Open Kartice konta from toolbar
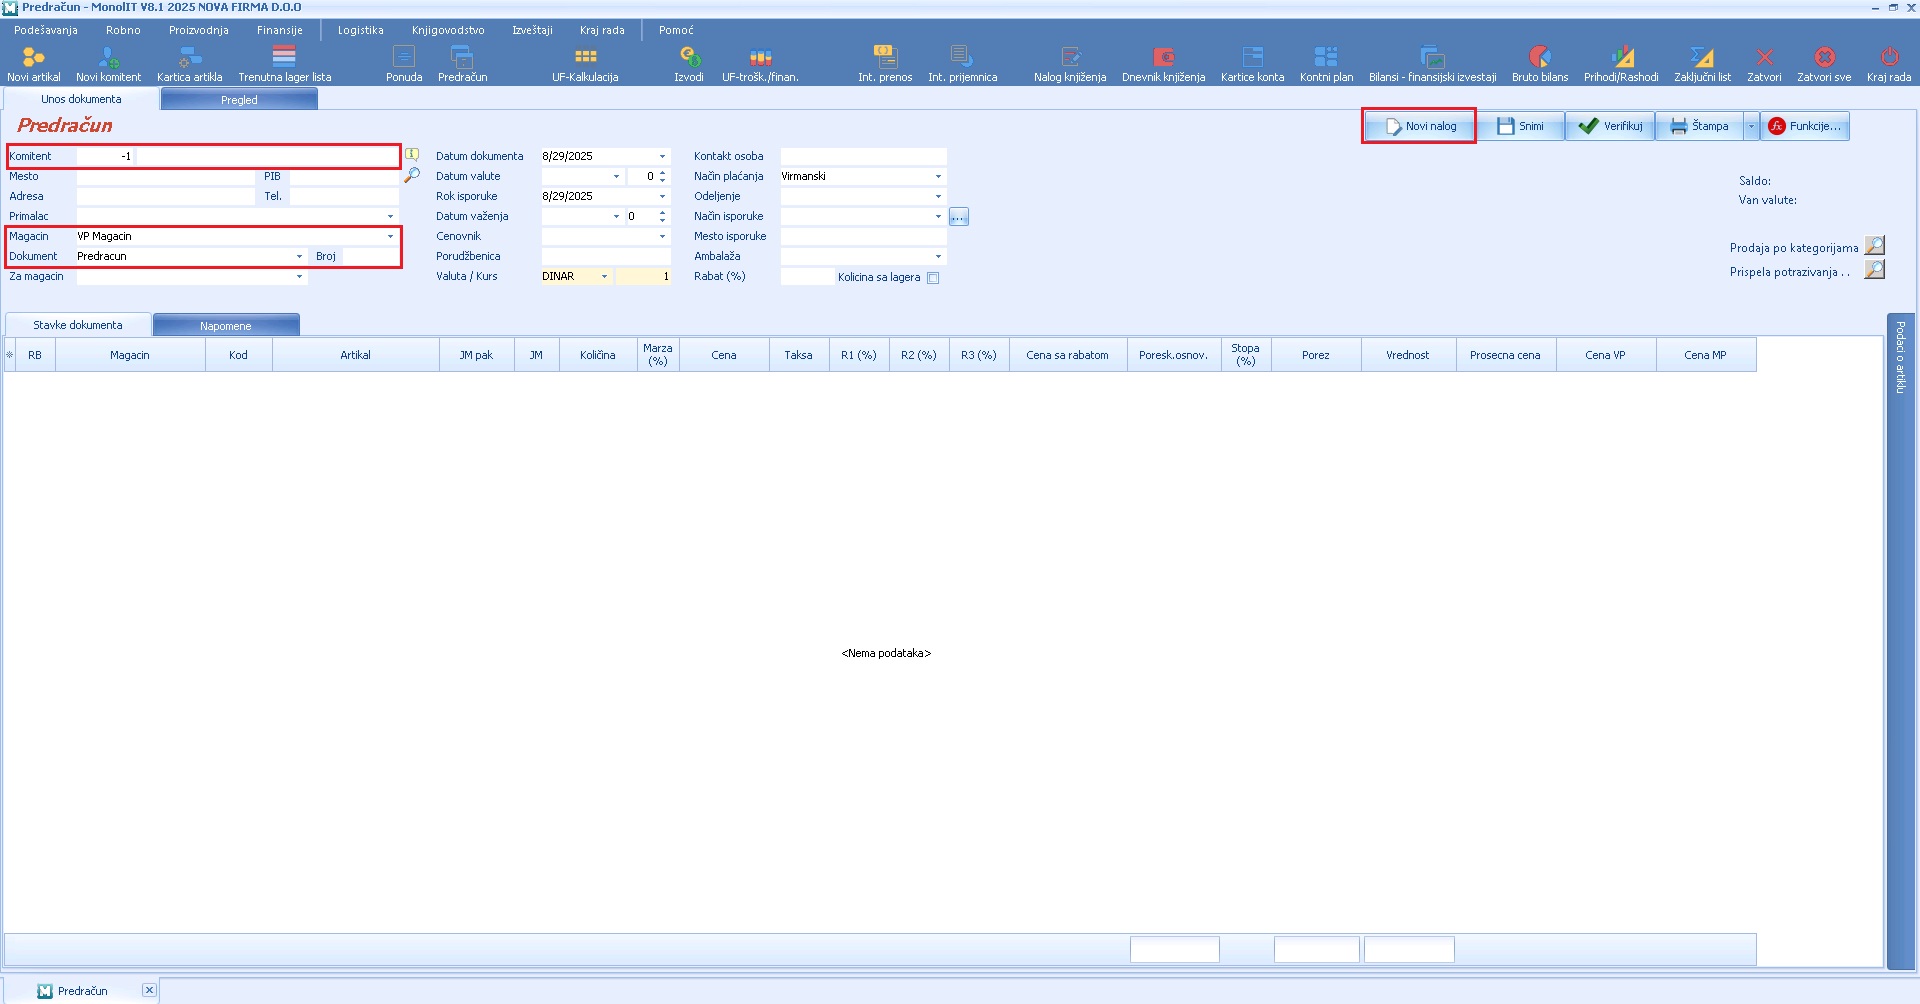Image resolution: width=1920 pixels, height=1004 pixels. click(1252, 63)
